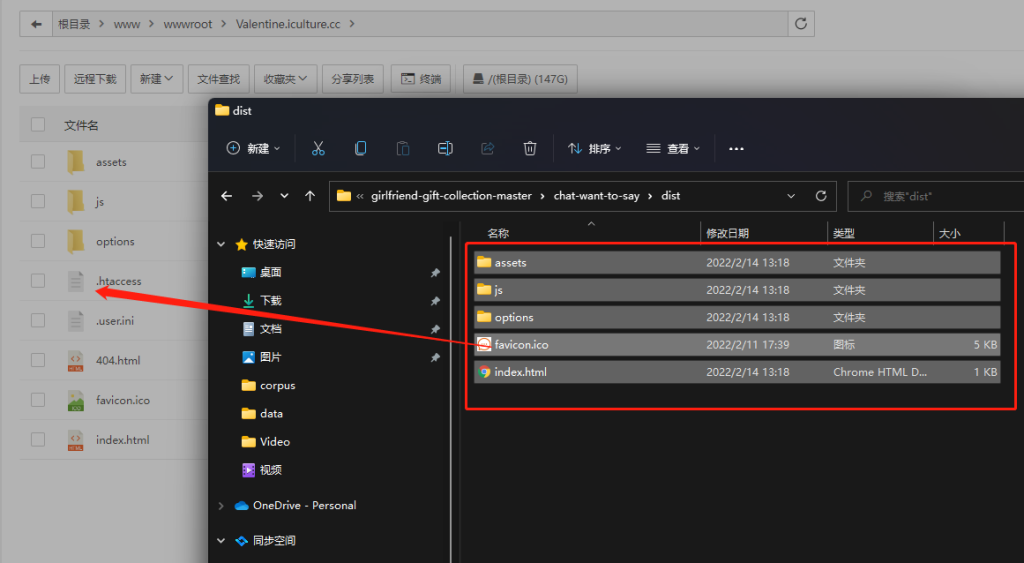
Task: Click the Rename icon in Explorer toolbar
Action: point(445,148)
